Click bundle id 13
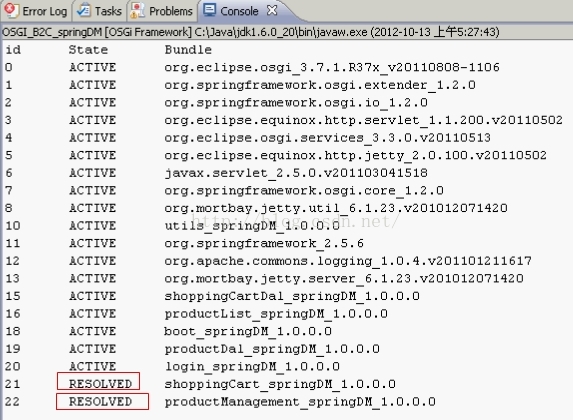The width and height of the screenshot is (573, 420). pyautogui.click(x=12, y=278)
